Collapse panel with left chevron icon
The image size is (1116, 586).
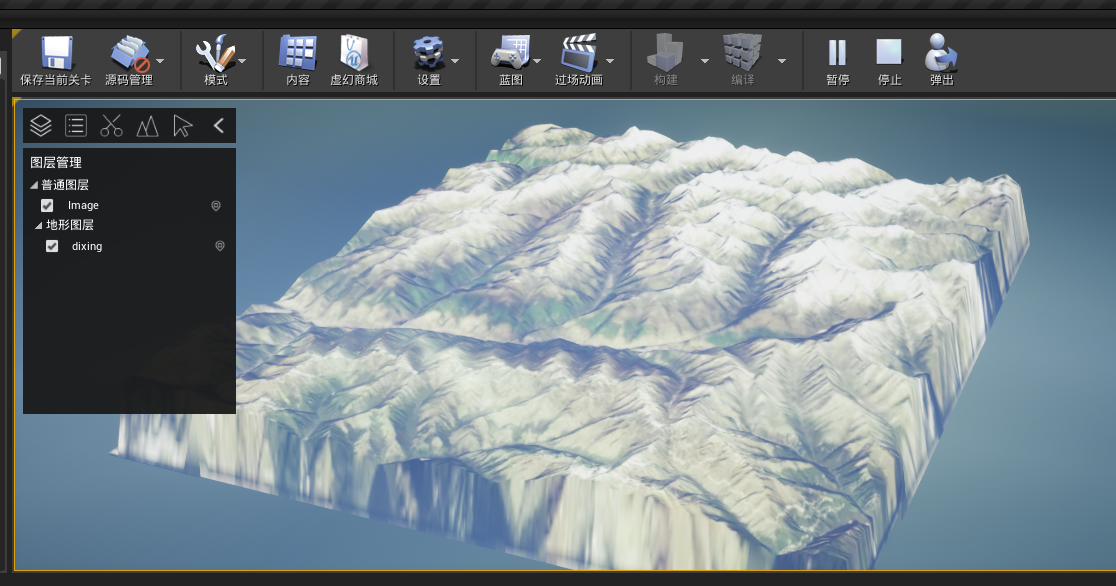coord(219,126)
